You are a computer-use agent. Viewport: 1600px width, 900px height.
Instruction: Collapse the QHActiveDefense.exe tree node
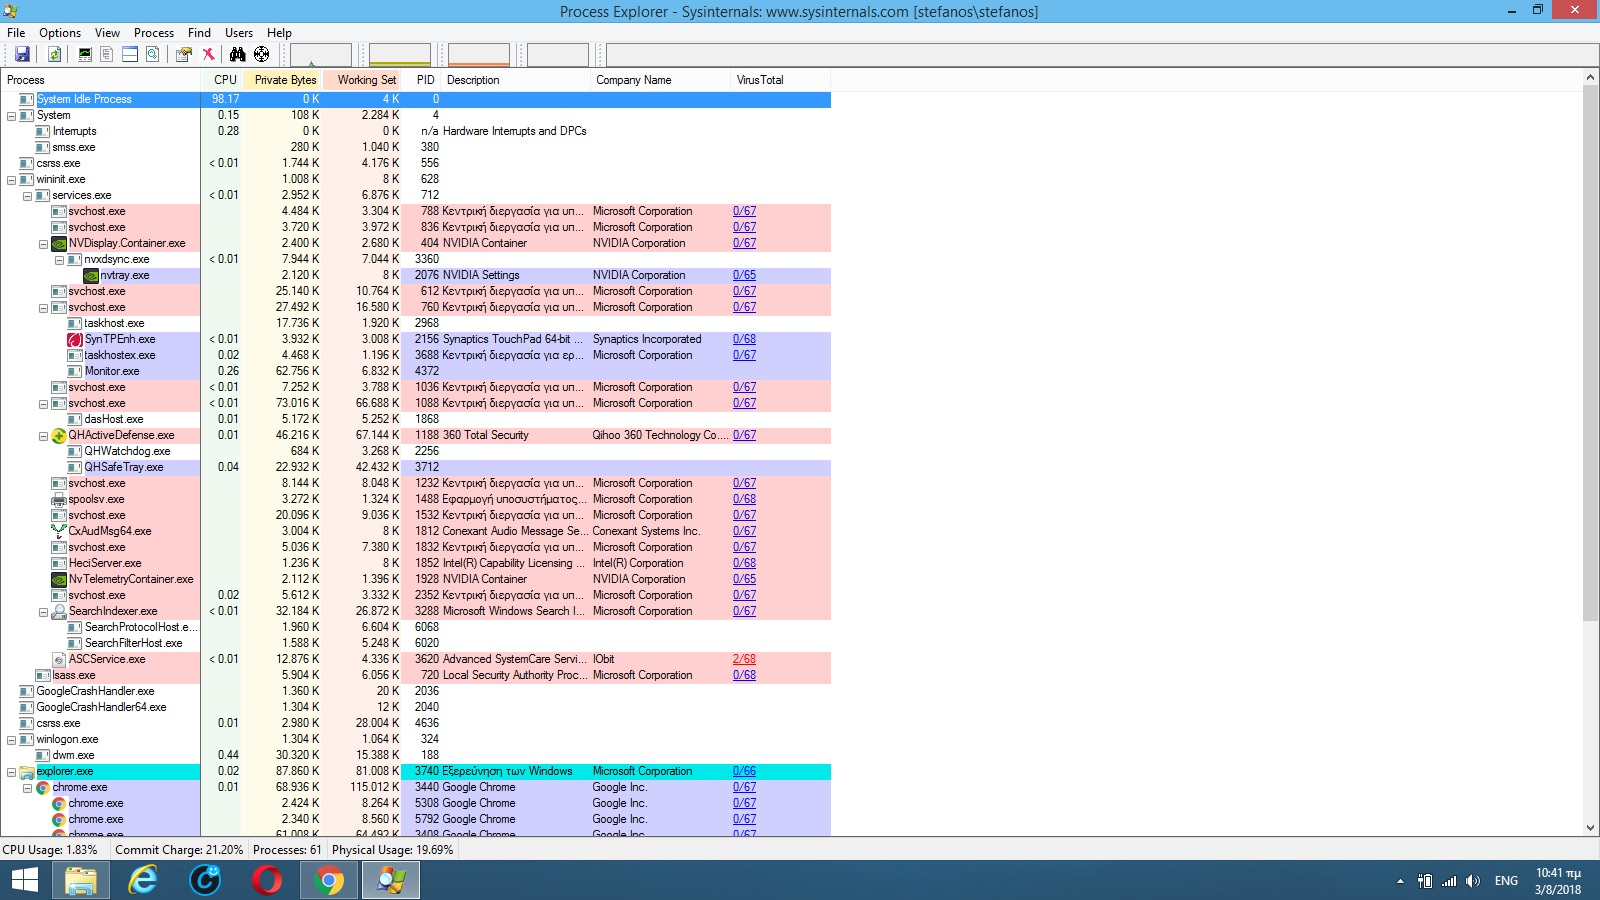[43, 436]
